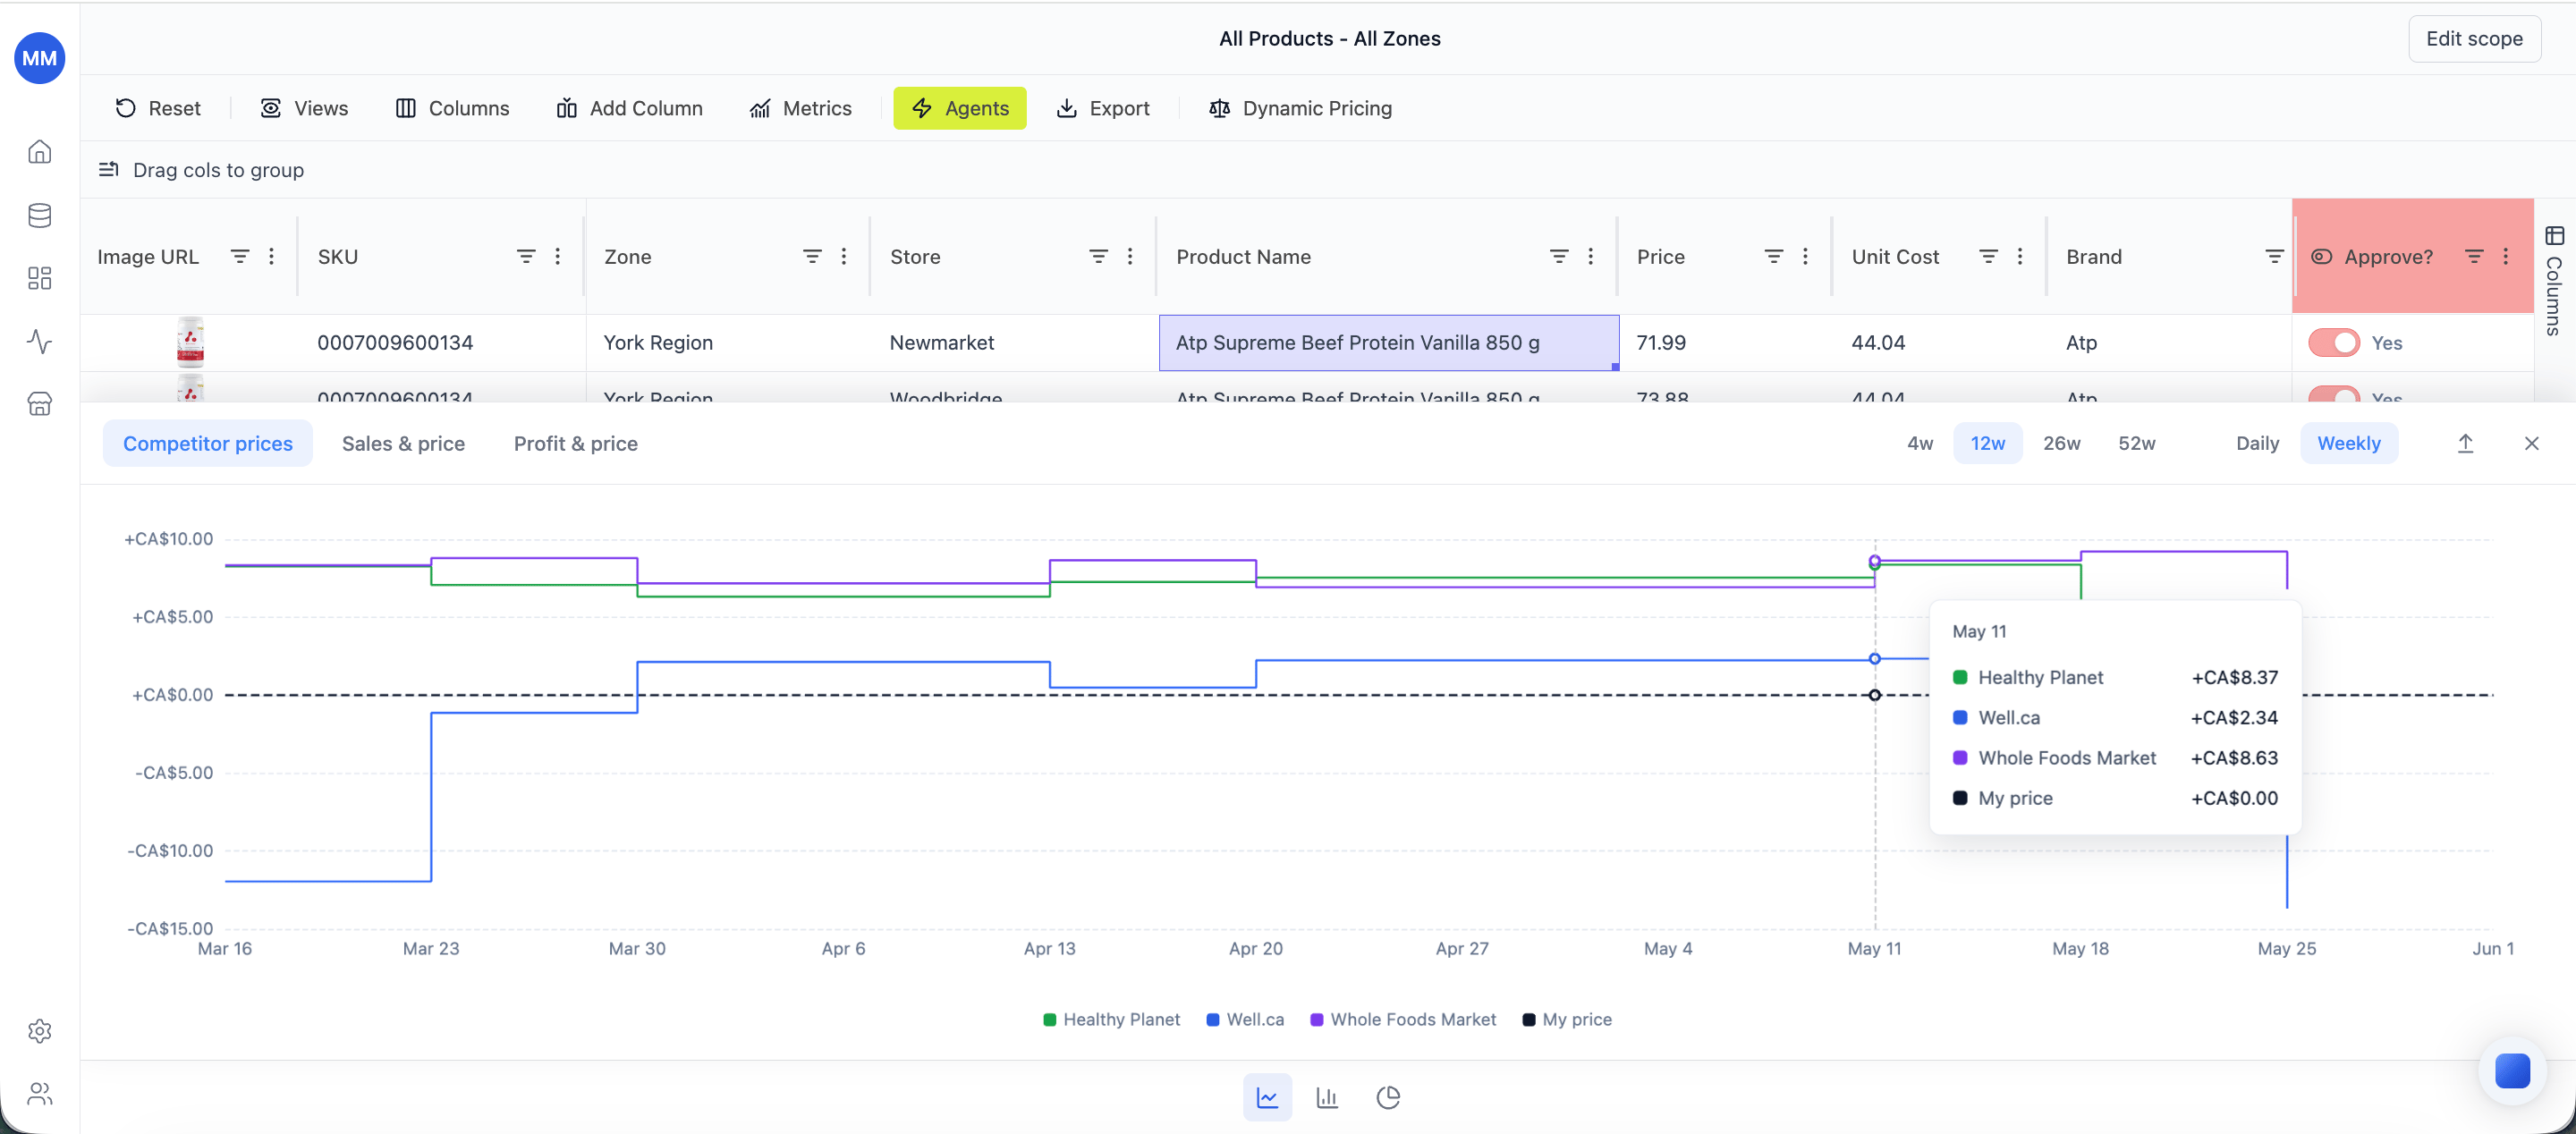2576x1134 pixels.
Task: Click the MM user avatar
Action: point(39,58)
